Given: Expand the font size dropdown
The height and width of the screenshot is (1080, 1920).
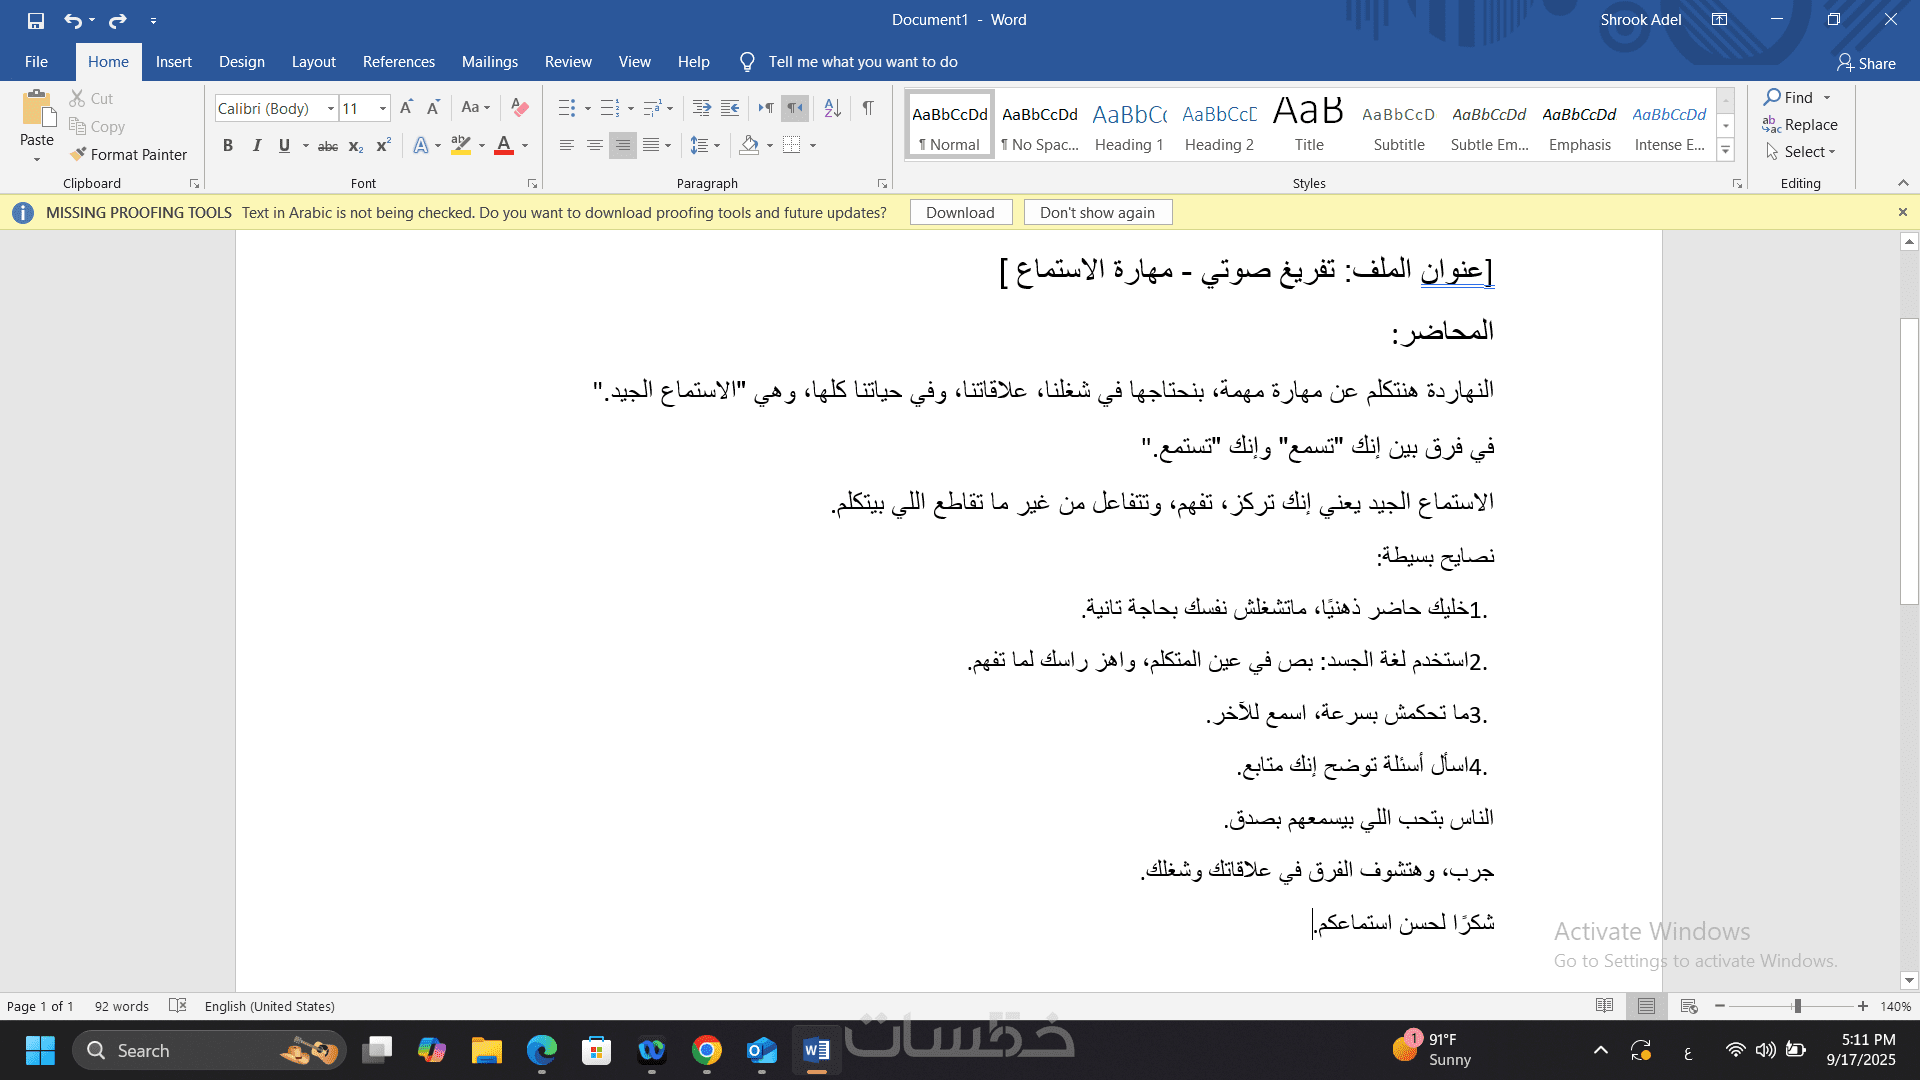Looking at the screenshot, I should click(382, 108).
